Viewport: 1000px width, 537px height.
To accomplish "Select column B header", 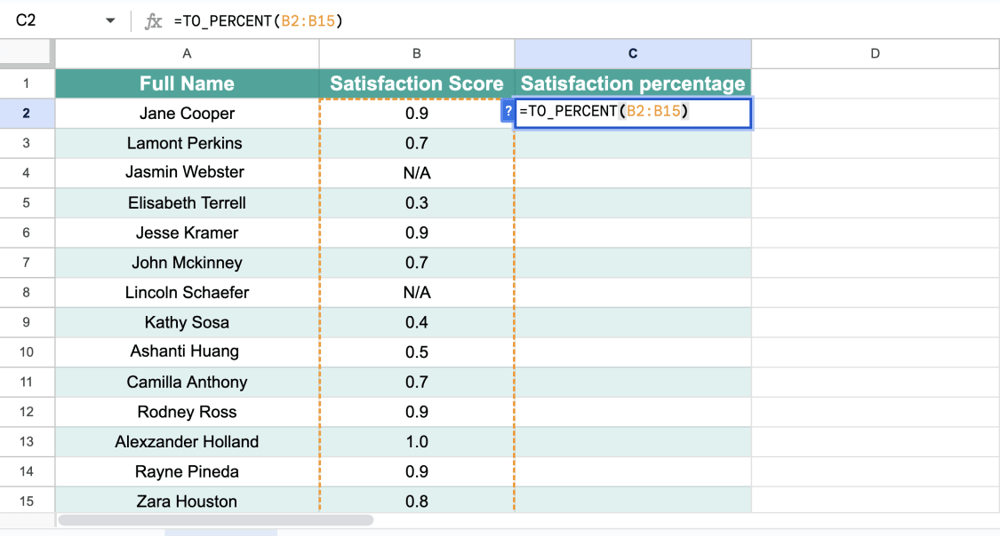I will click(x=417, y=54).
